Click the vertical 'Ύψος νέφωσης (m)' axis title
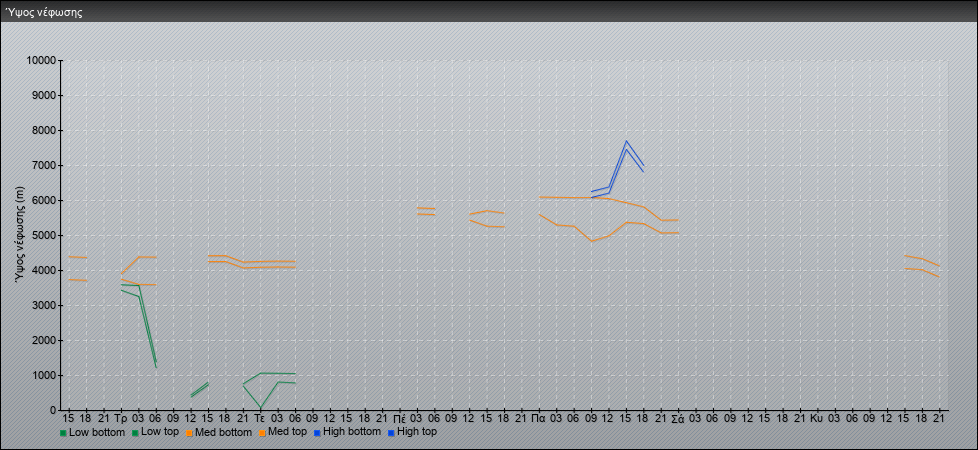This screenshot has width=978, height=450. [19, 234]
